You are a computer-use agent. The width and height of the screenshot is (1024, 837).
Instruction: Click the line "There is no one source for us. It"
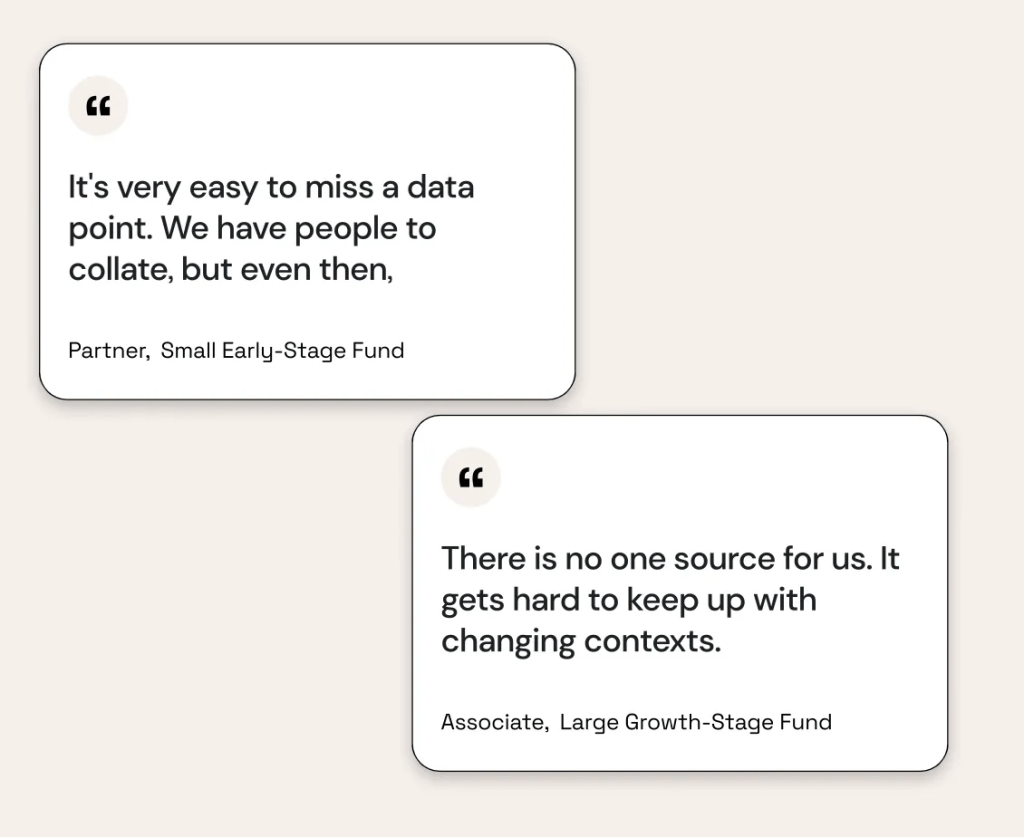click(670, 558)
